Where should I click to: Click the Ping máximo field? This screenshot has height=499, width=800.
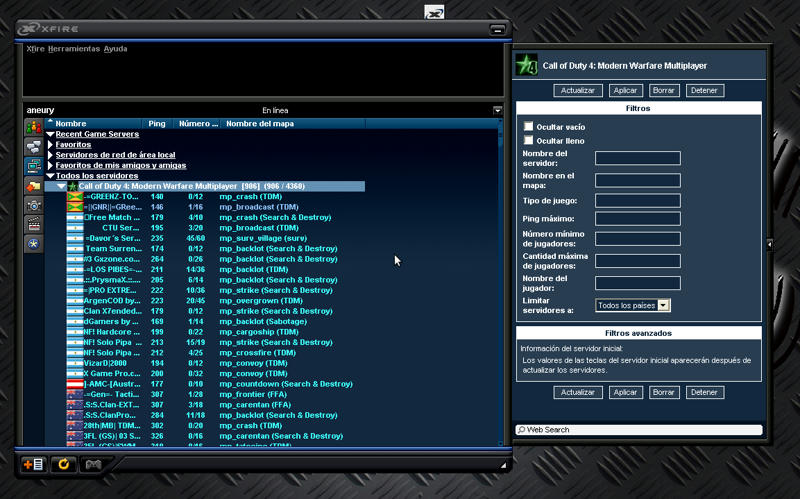click(x=638, y=218)
